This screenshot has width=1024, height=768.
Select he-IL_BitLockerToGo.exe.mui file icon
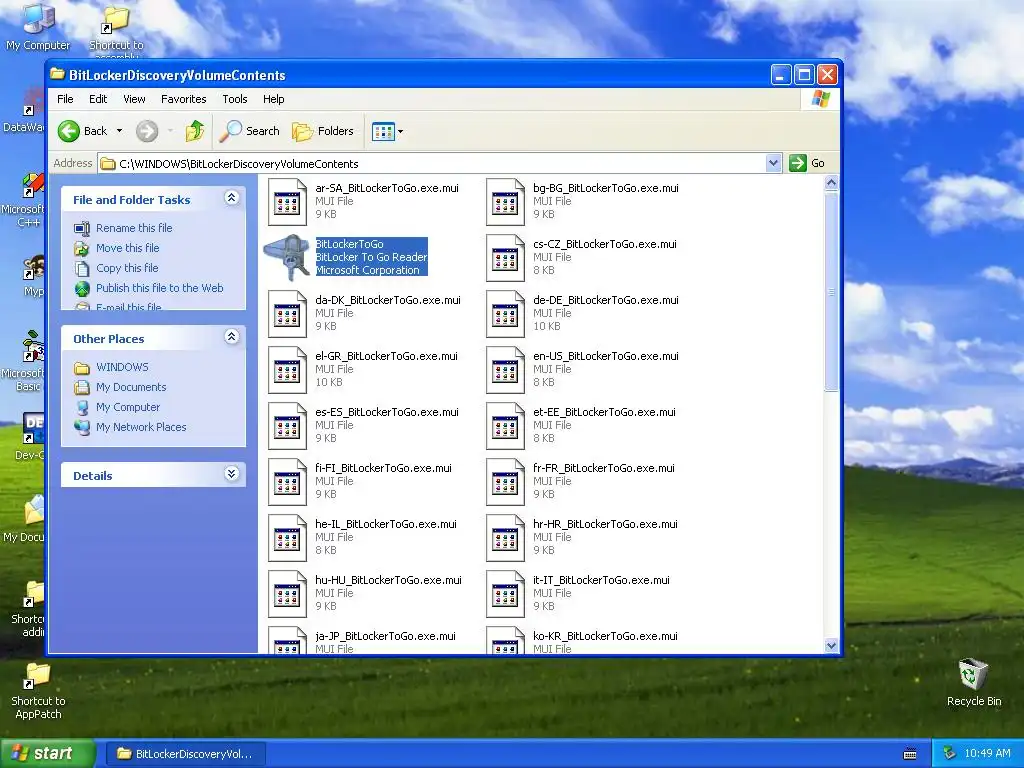(x=287, y=539)
